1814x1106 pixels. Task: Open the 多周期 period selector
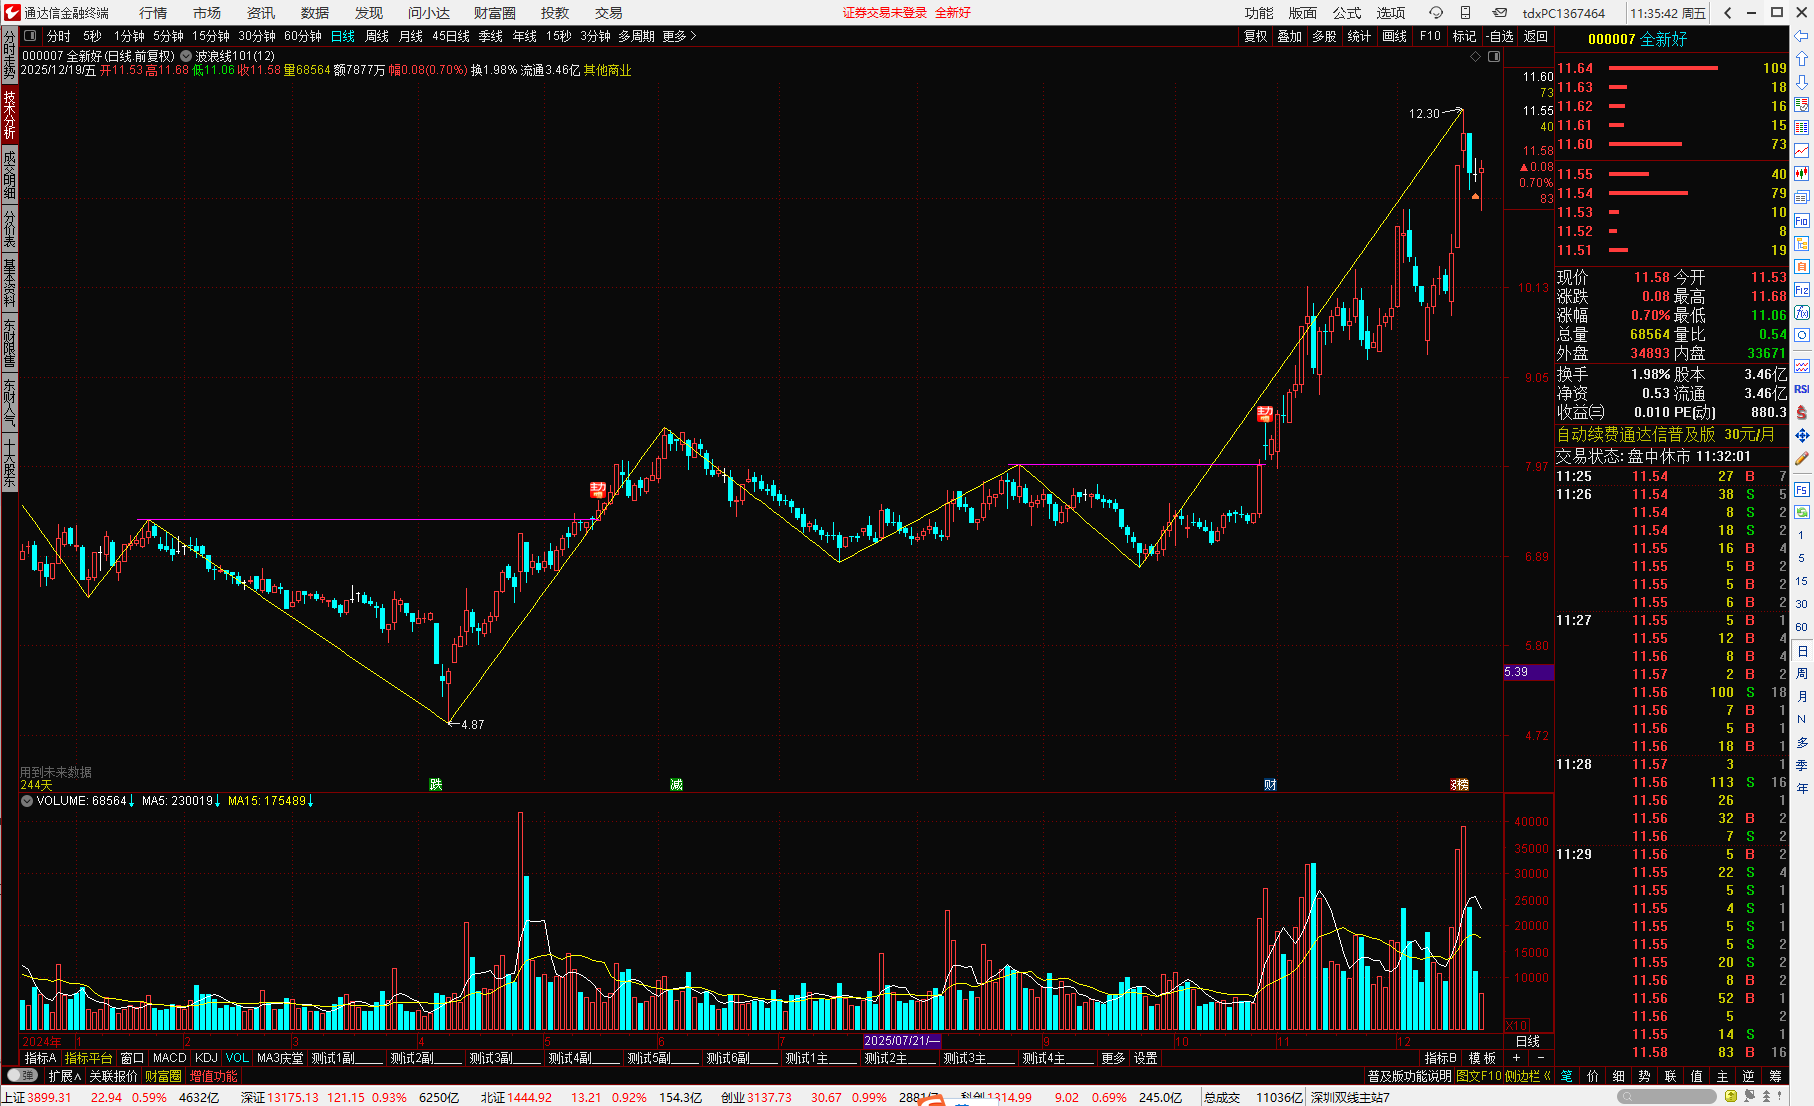[x=636, y=36]
